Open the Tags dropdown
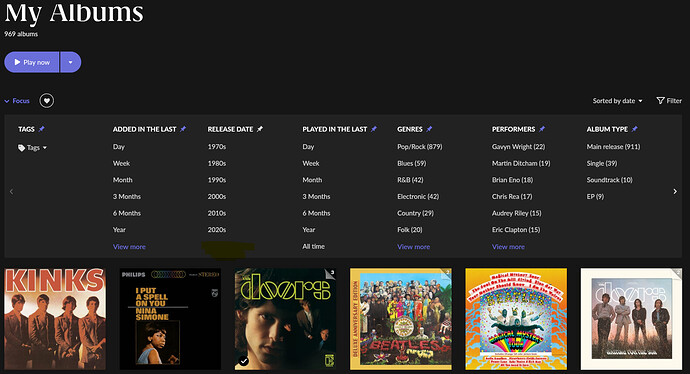690x374 pixels. (x=33, y=148)
